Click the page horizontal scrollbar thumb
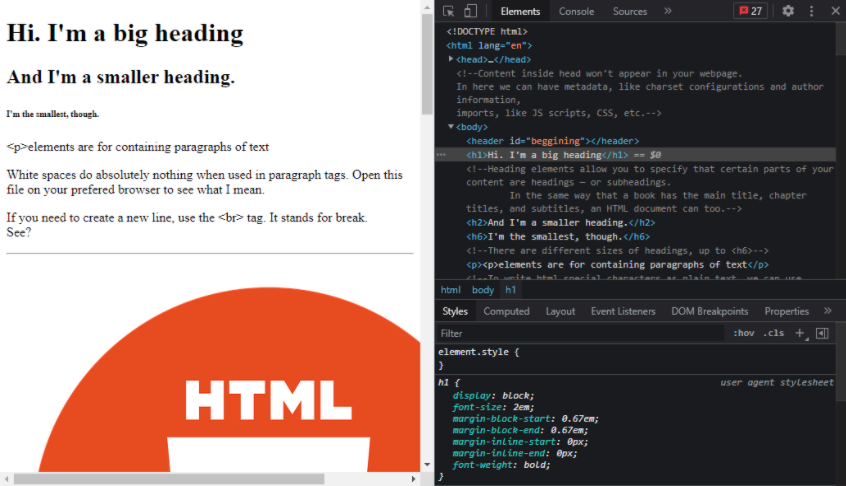This screenshot has width=846, height=486. click(169, 479)
